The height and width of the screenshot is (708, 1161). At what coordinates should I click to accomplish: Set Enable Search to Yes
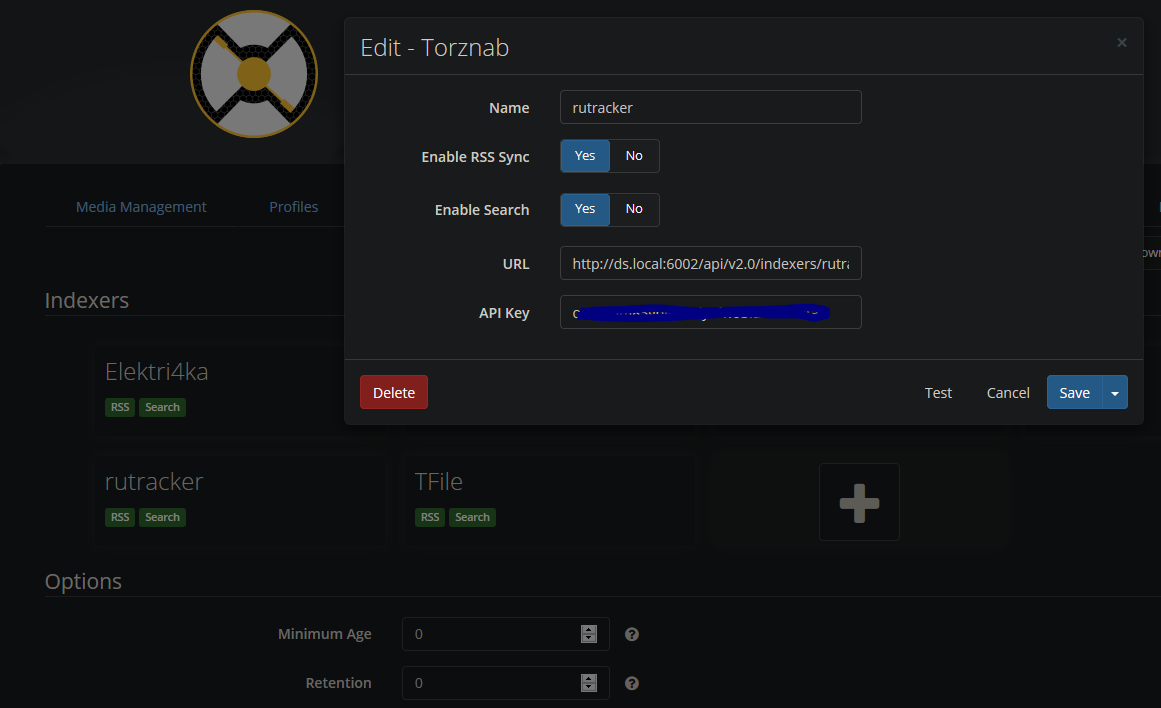(x=585, y=210)
